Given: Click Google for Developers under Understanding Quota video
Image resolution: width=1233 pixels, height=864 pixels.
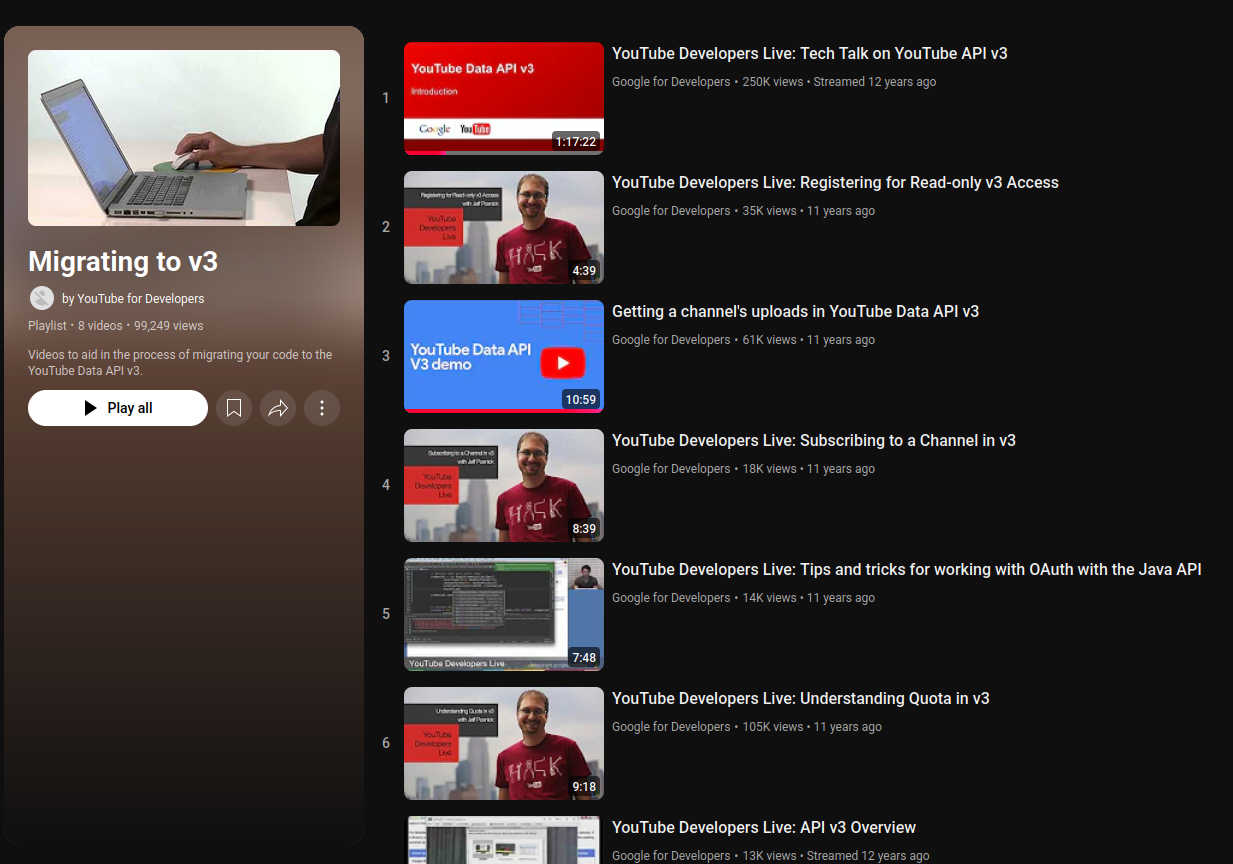Looking at the screenshot, I should click(x=671, y=727).
